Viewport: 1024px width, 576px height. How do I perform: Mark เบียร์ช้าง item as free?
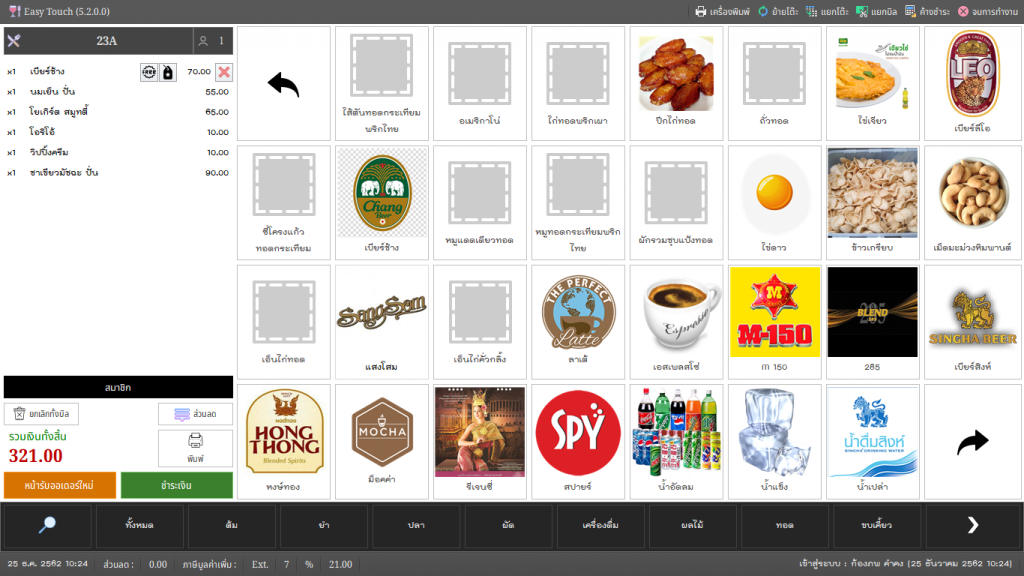tap(149, 72)
